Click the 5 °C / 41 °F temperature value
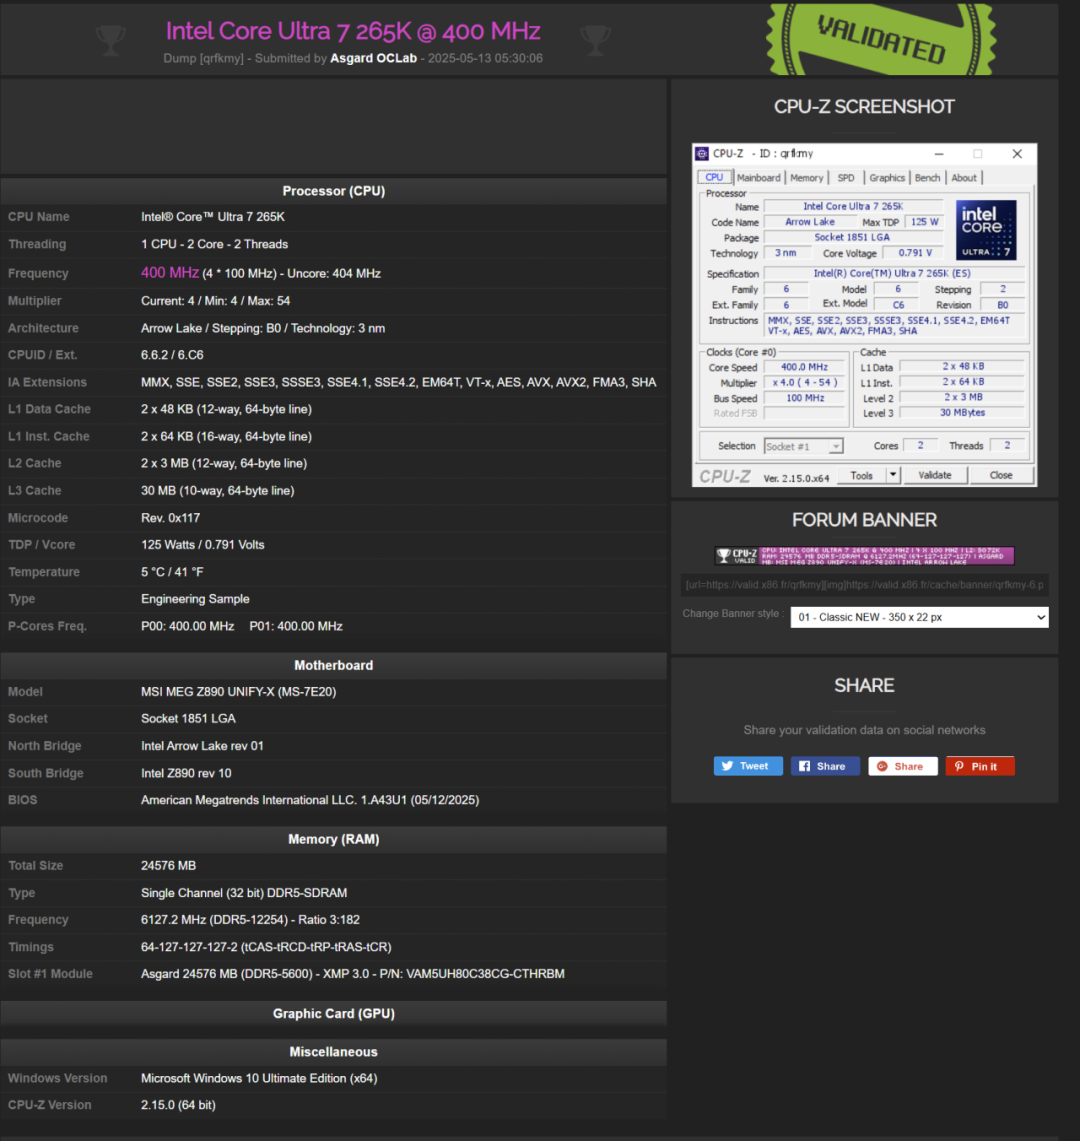The height and width of the screenshot is (1141, 1080). click(x=172, y=573)
